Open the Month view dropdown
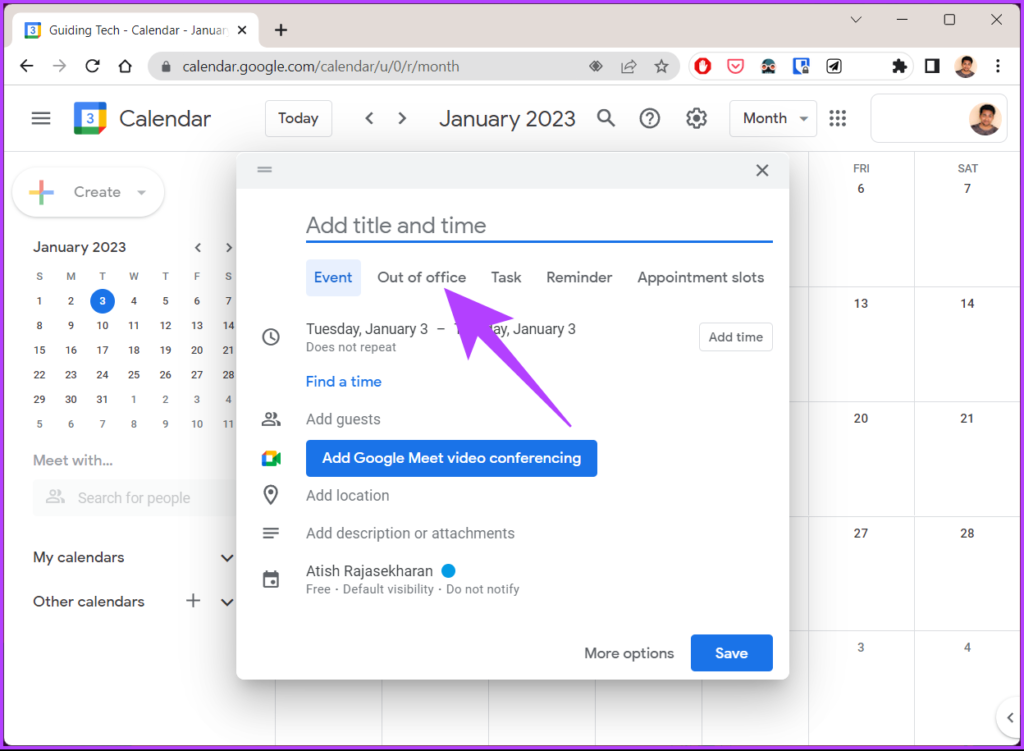 click(x=773, y=118)
